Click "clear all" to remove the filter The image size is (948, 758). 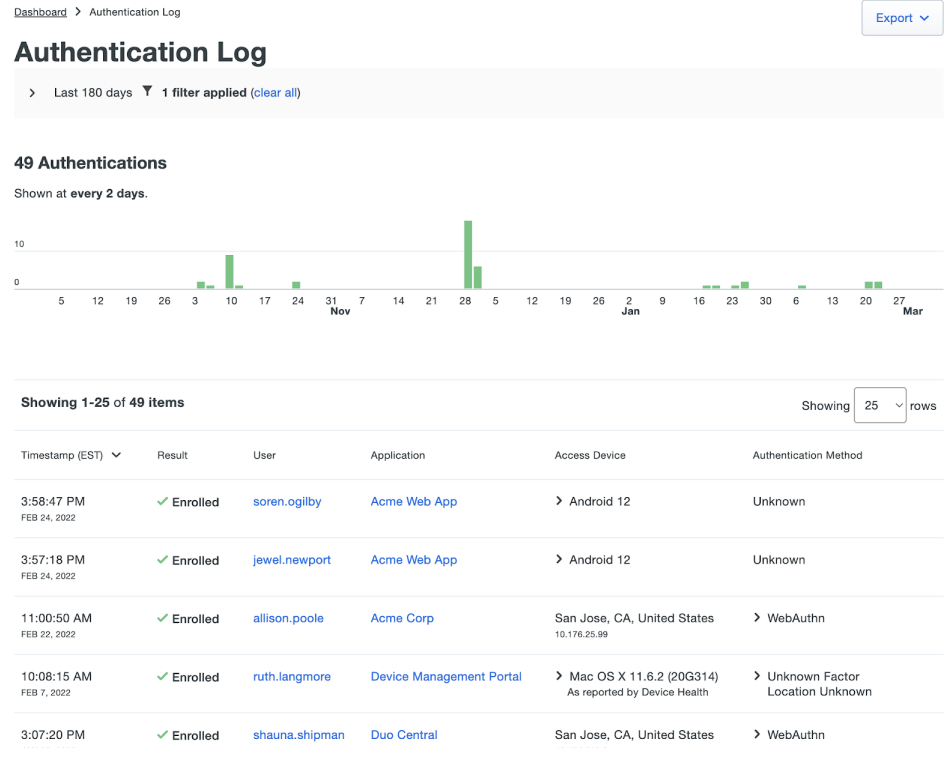pos(275,92)
